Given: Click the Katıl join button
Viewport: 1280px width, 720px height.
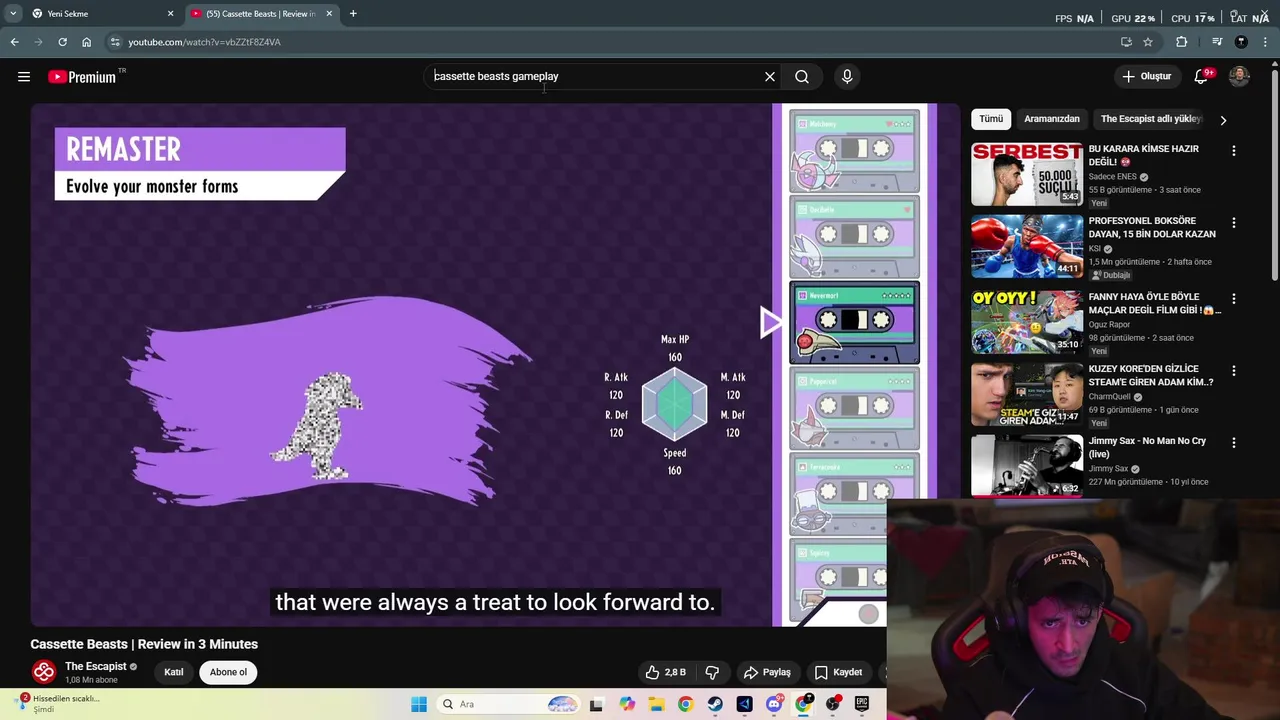Looking at the screenshot, I should 174,672.
